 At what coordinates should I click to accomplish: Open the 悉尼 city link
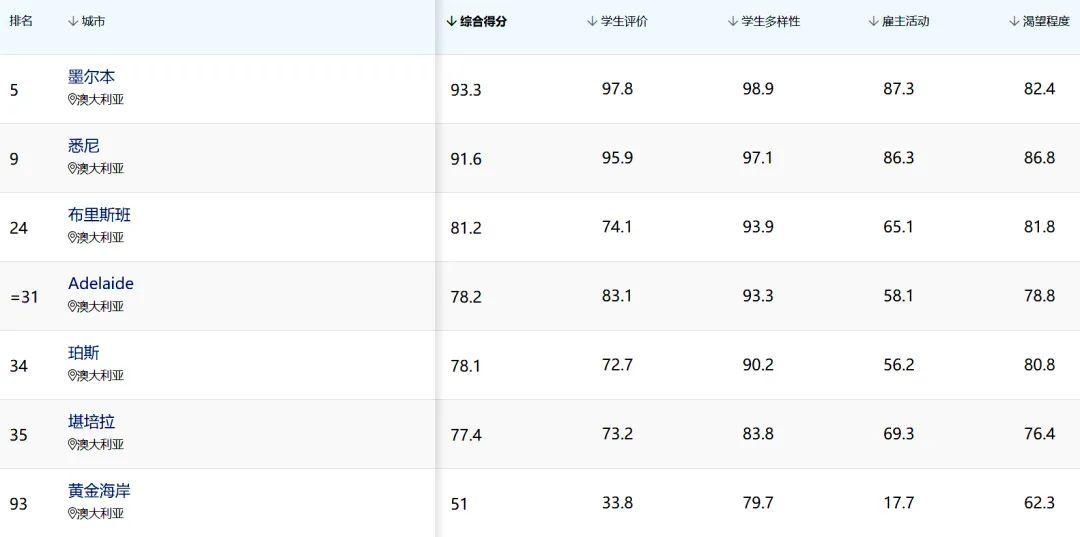coord(84,146)
